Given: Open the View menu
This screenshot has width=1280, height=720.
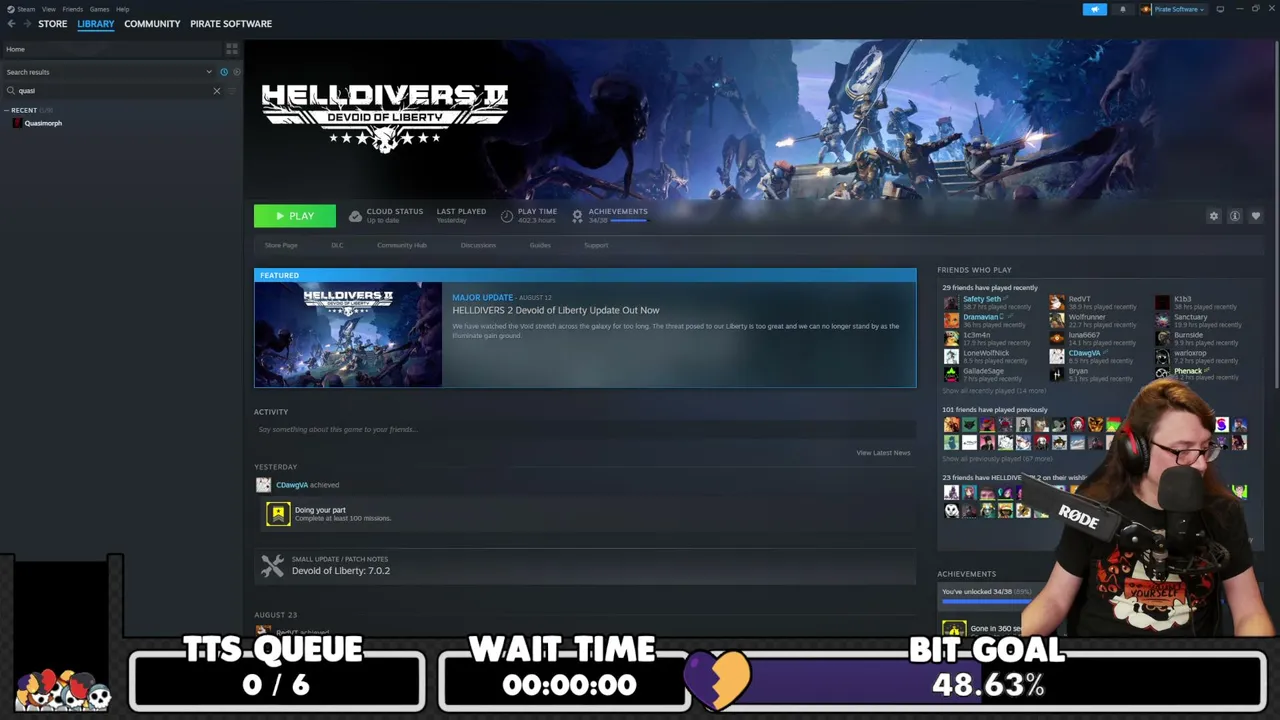Looking at the screenshot, I should [x=48, y=9].
